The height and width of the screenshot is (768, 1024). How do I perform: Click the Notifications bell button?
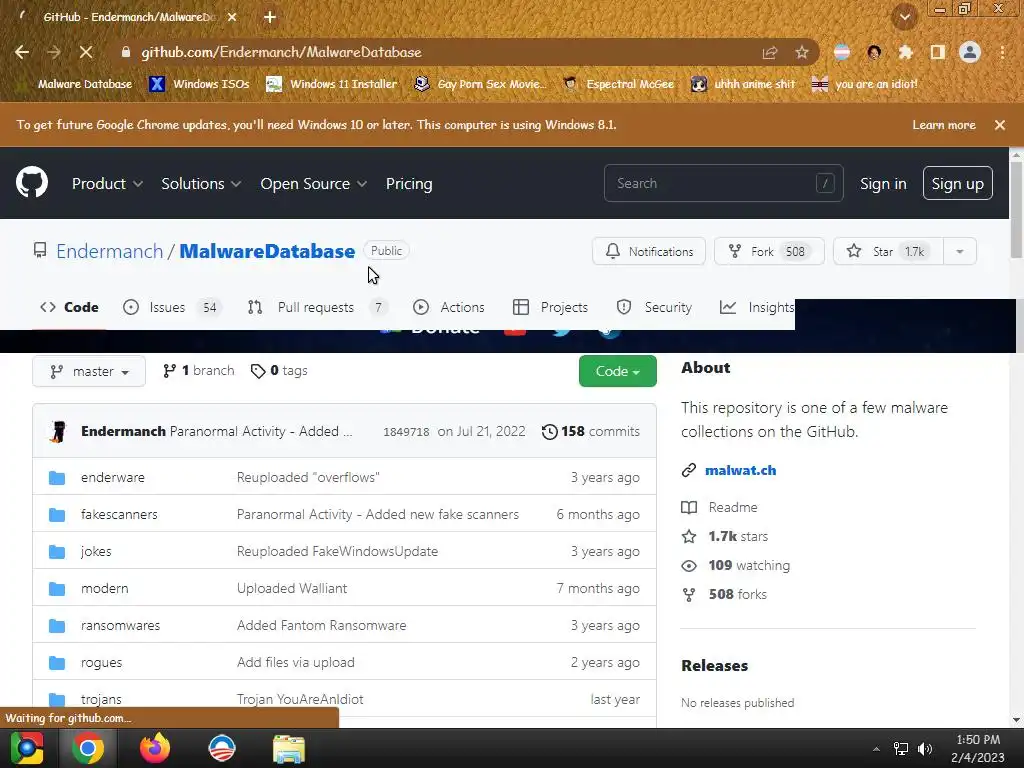[x=648, y=251]
